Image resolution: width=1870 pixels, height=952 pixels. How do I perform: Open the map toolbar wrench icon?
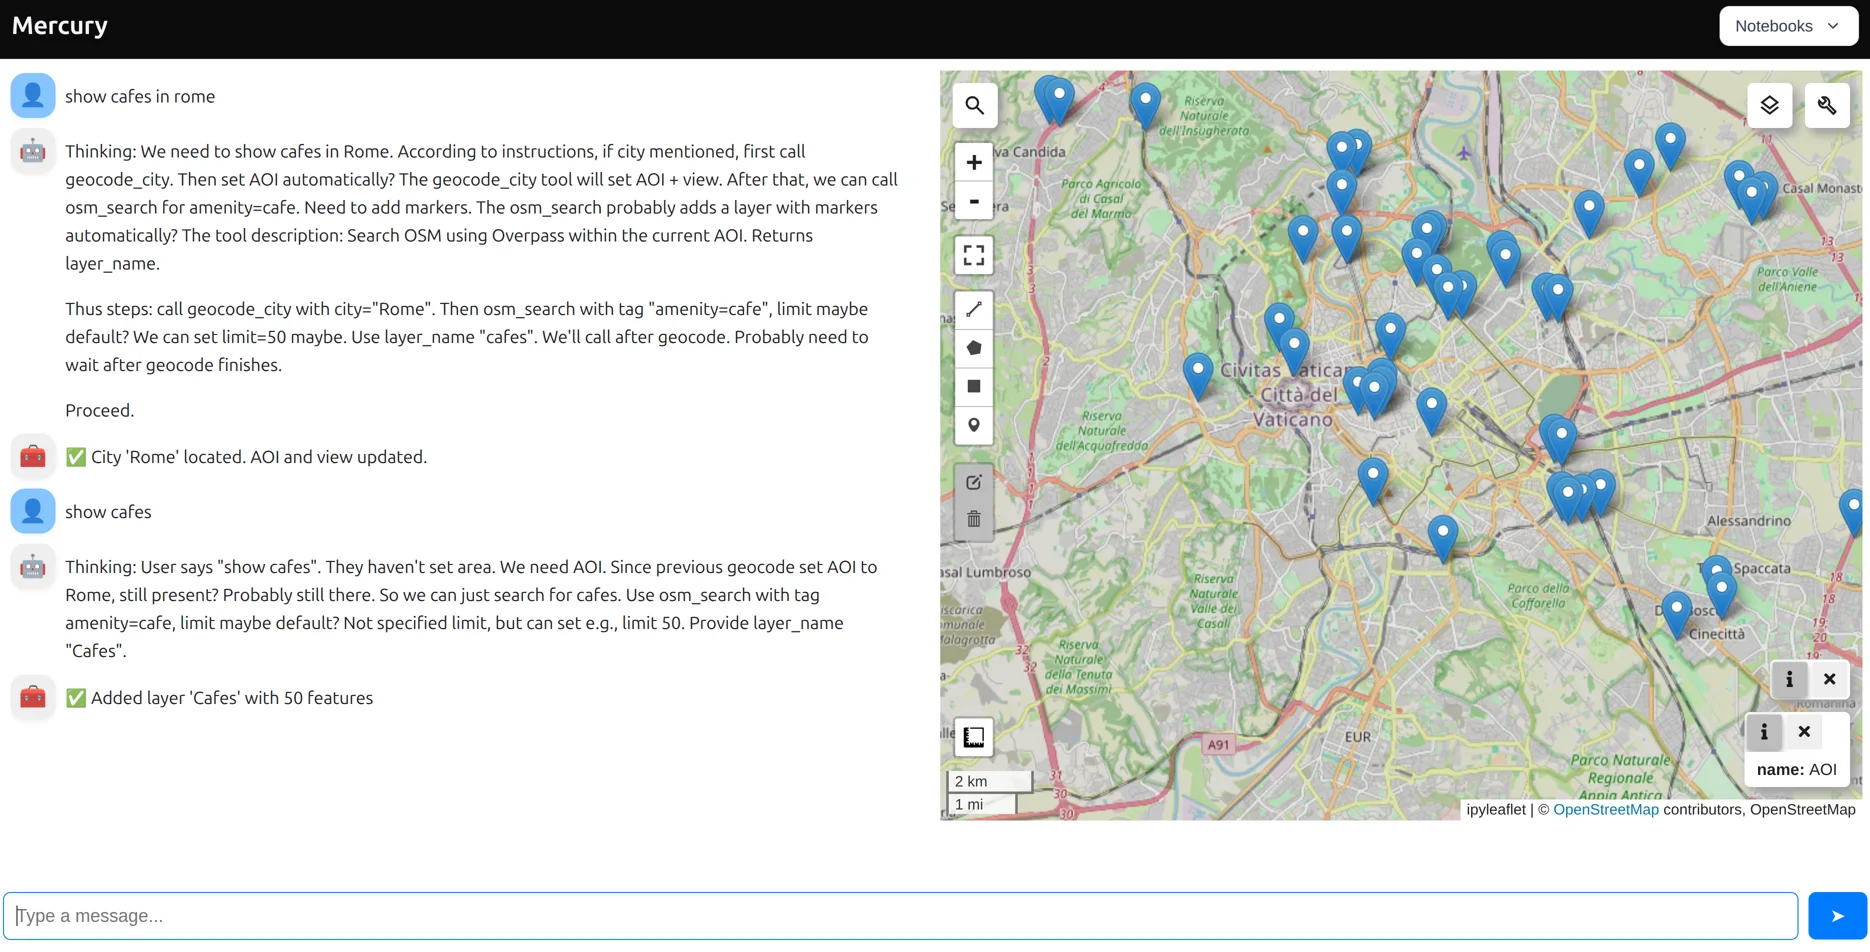point(1827,106)
